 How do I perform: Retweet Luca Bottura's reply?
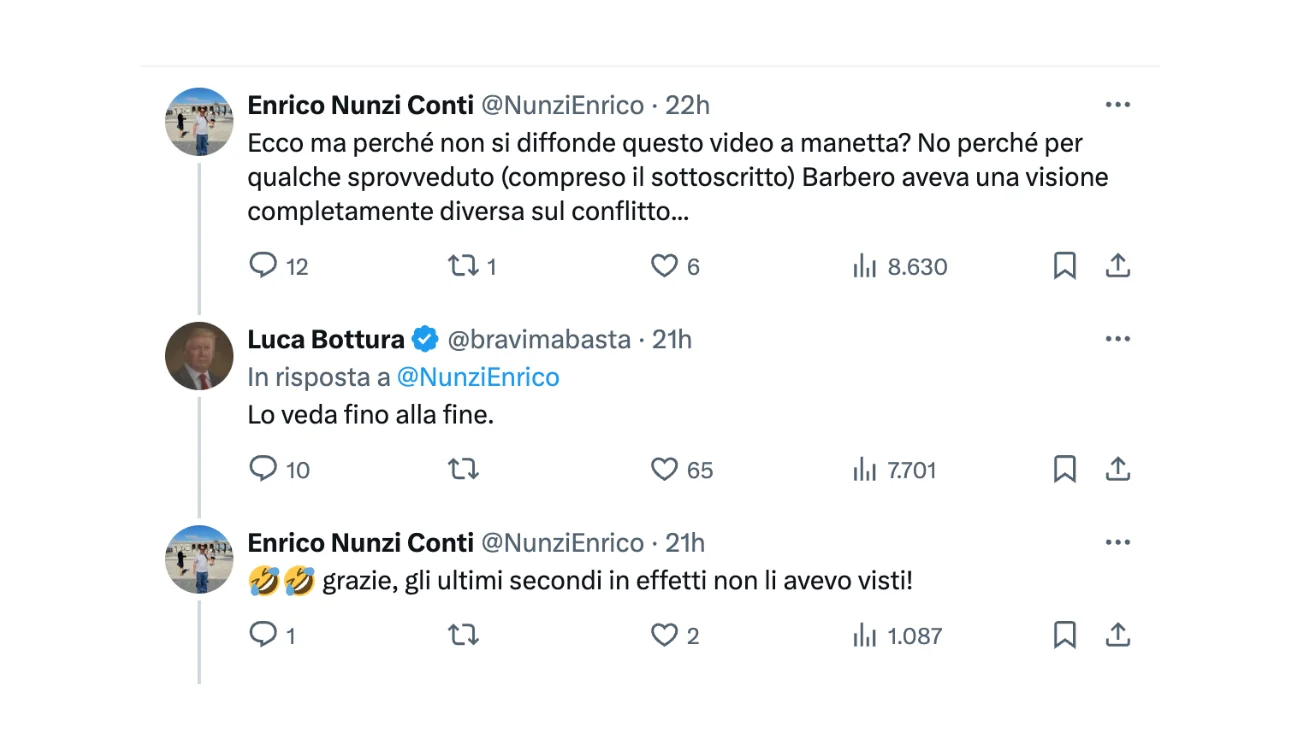point(462,469)
